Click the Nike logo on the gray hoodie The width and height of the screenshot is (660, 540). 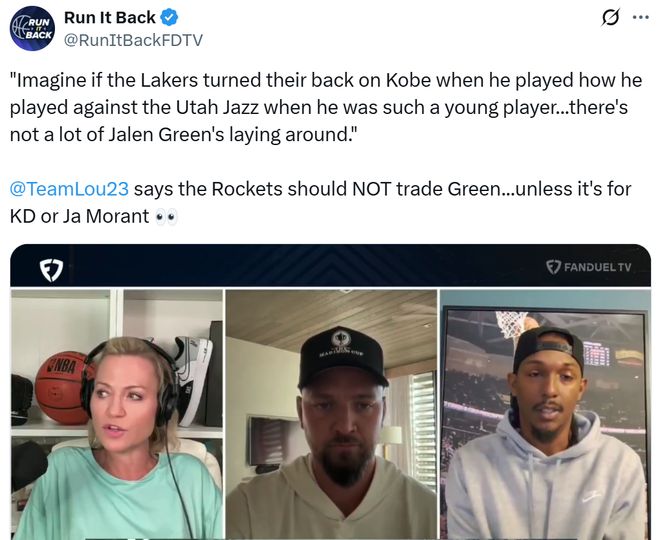coord(592,497)
